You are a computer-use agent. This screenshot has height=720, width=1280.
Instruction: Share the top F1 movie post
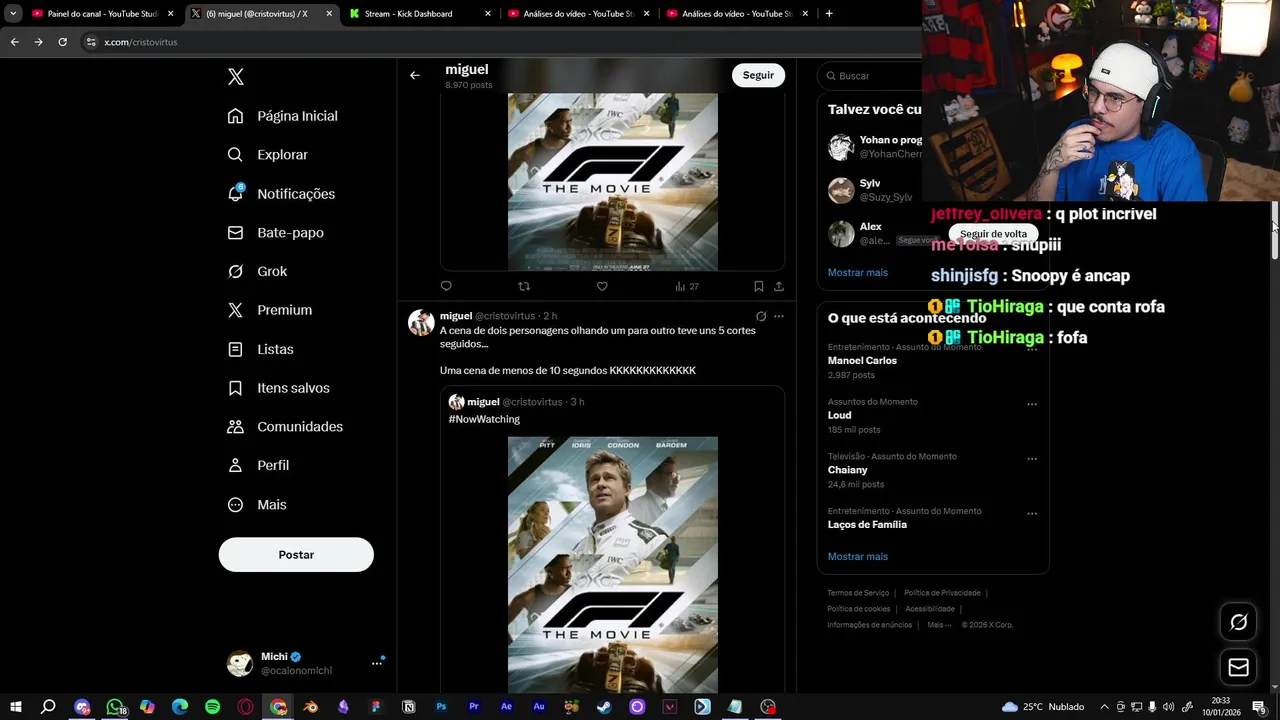pyautogui.click(x=779, y=286)
